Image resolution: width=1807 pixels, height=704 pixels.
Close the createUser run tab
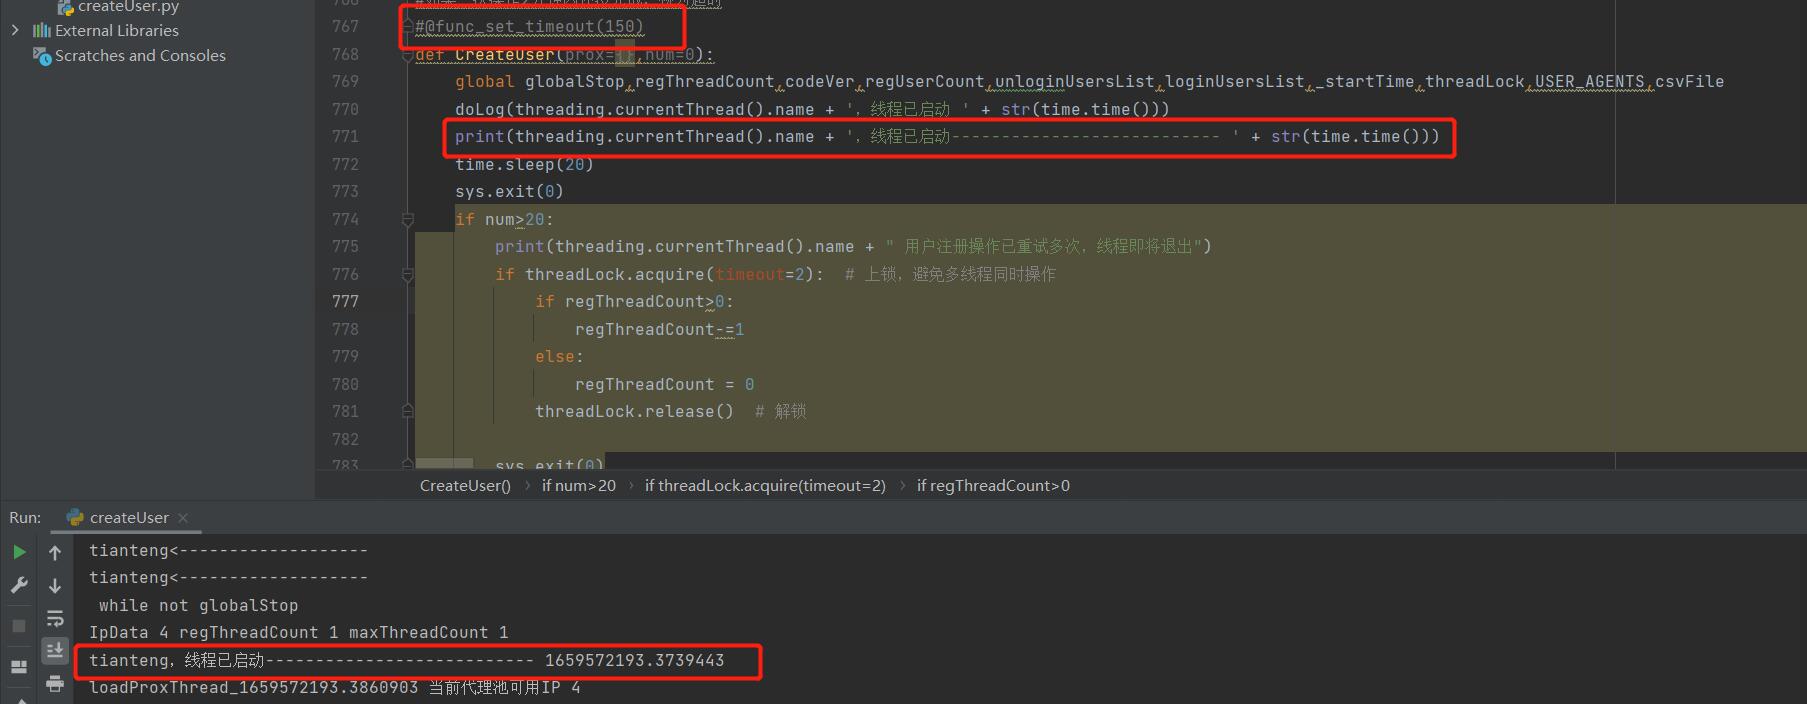tap(183, 518)
